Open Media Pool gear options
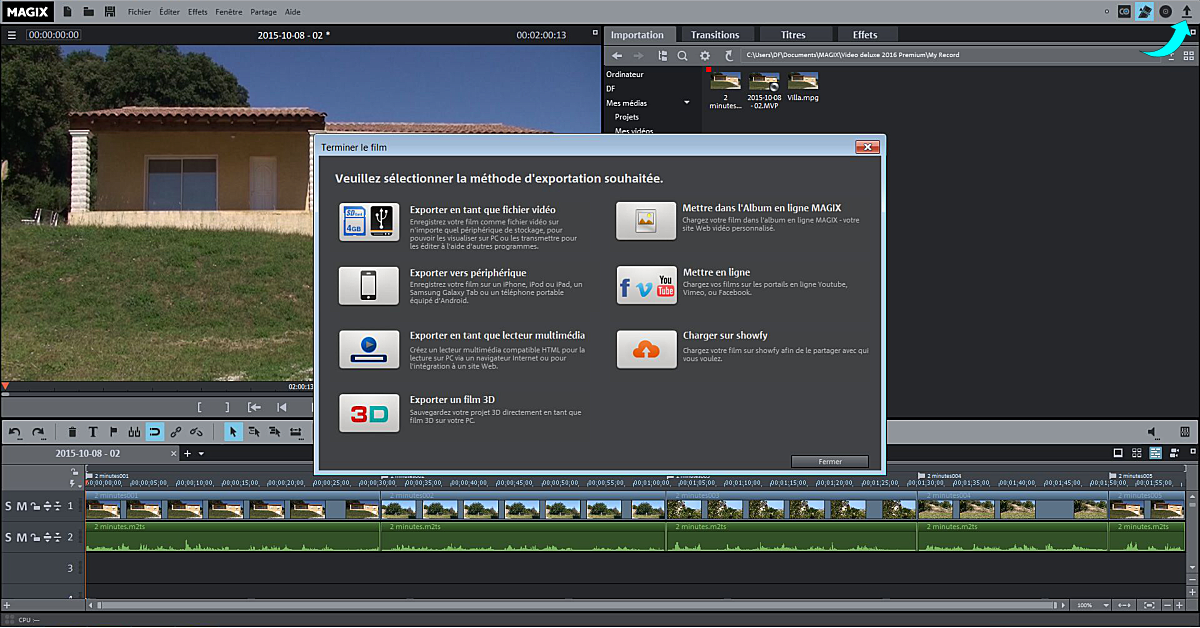Viewport: 1200px width, 628px height. click(x=705, y=55)
